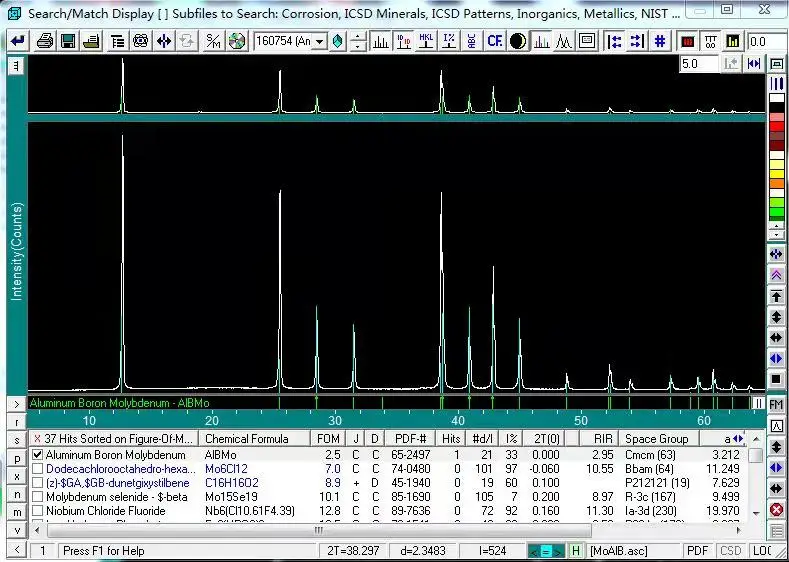Click the HKL indices toolbar icon
This screenshot has width=789, height=562.
[x=426, y=41]
